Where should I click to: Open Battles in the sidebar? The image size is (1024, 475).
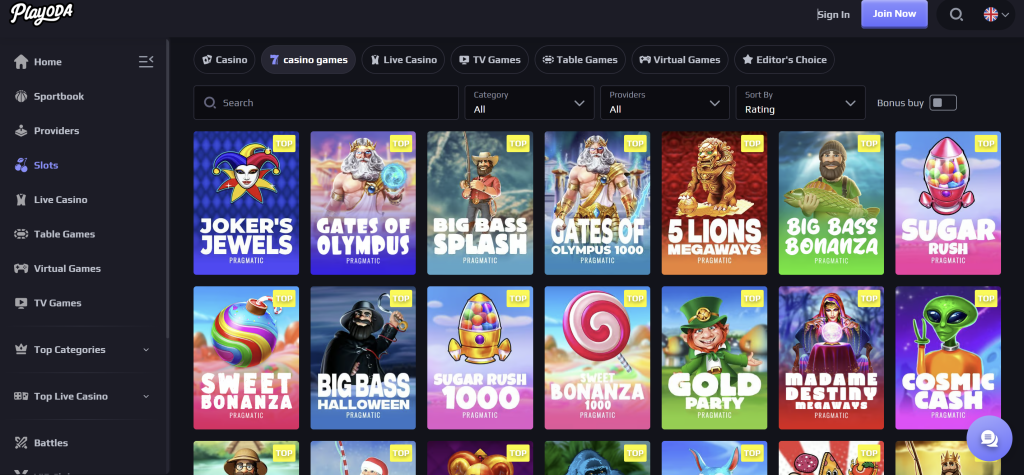click(x=50, y=442)
